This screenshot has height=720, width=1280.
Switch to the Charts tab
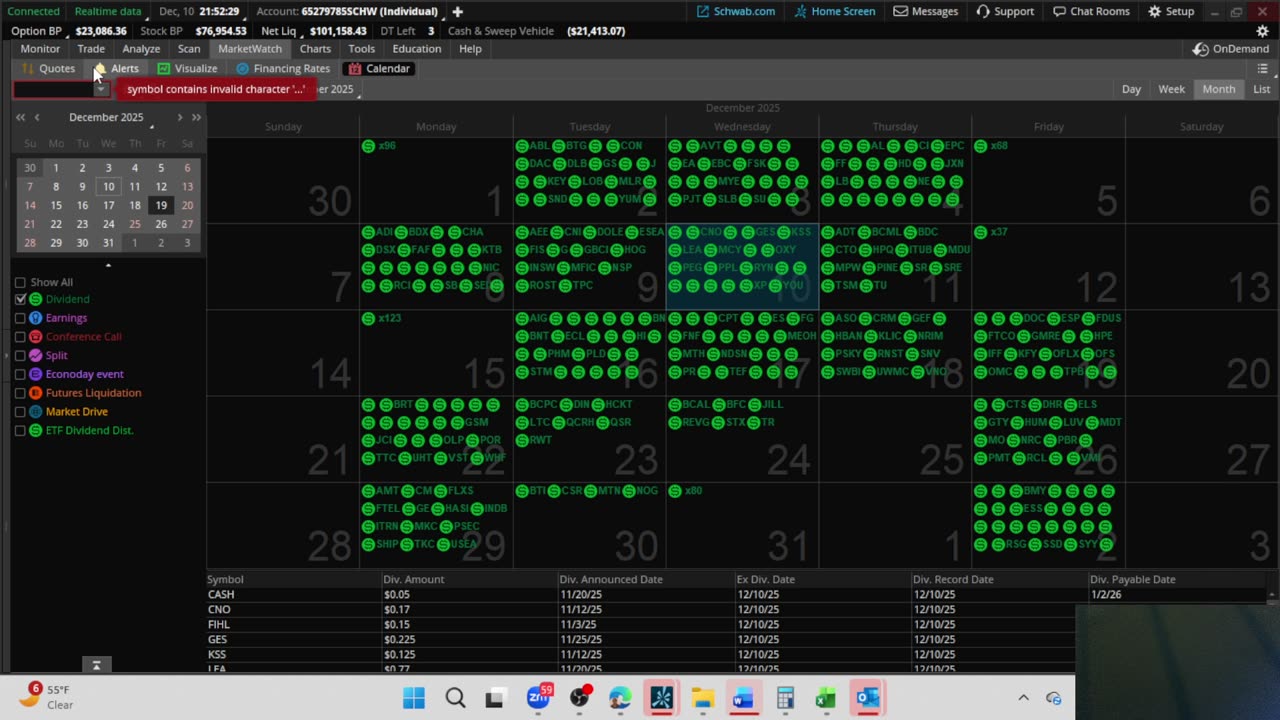click(x=315, y=49)
